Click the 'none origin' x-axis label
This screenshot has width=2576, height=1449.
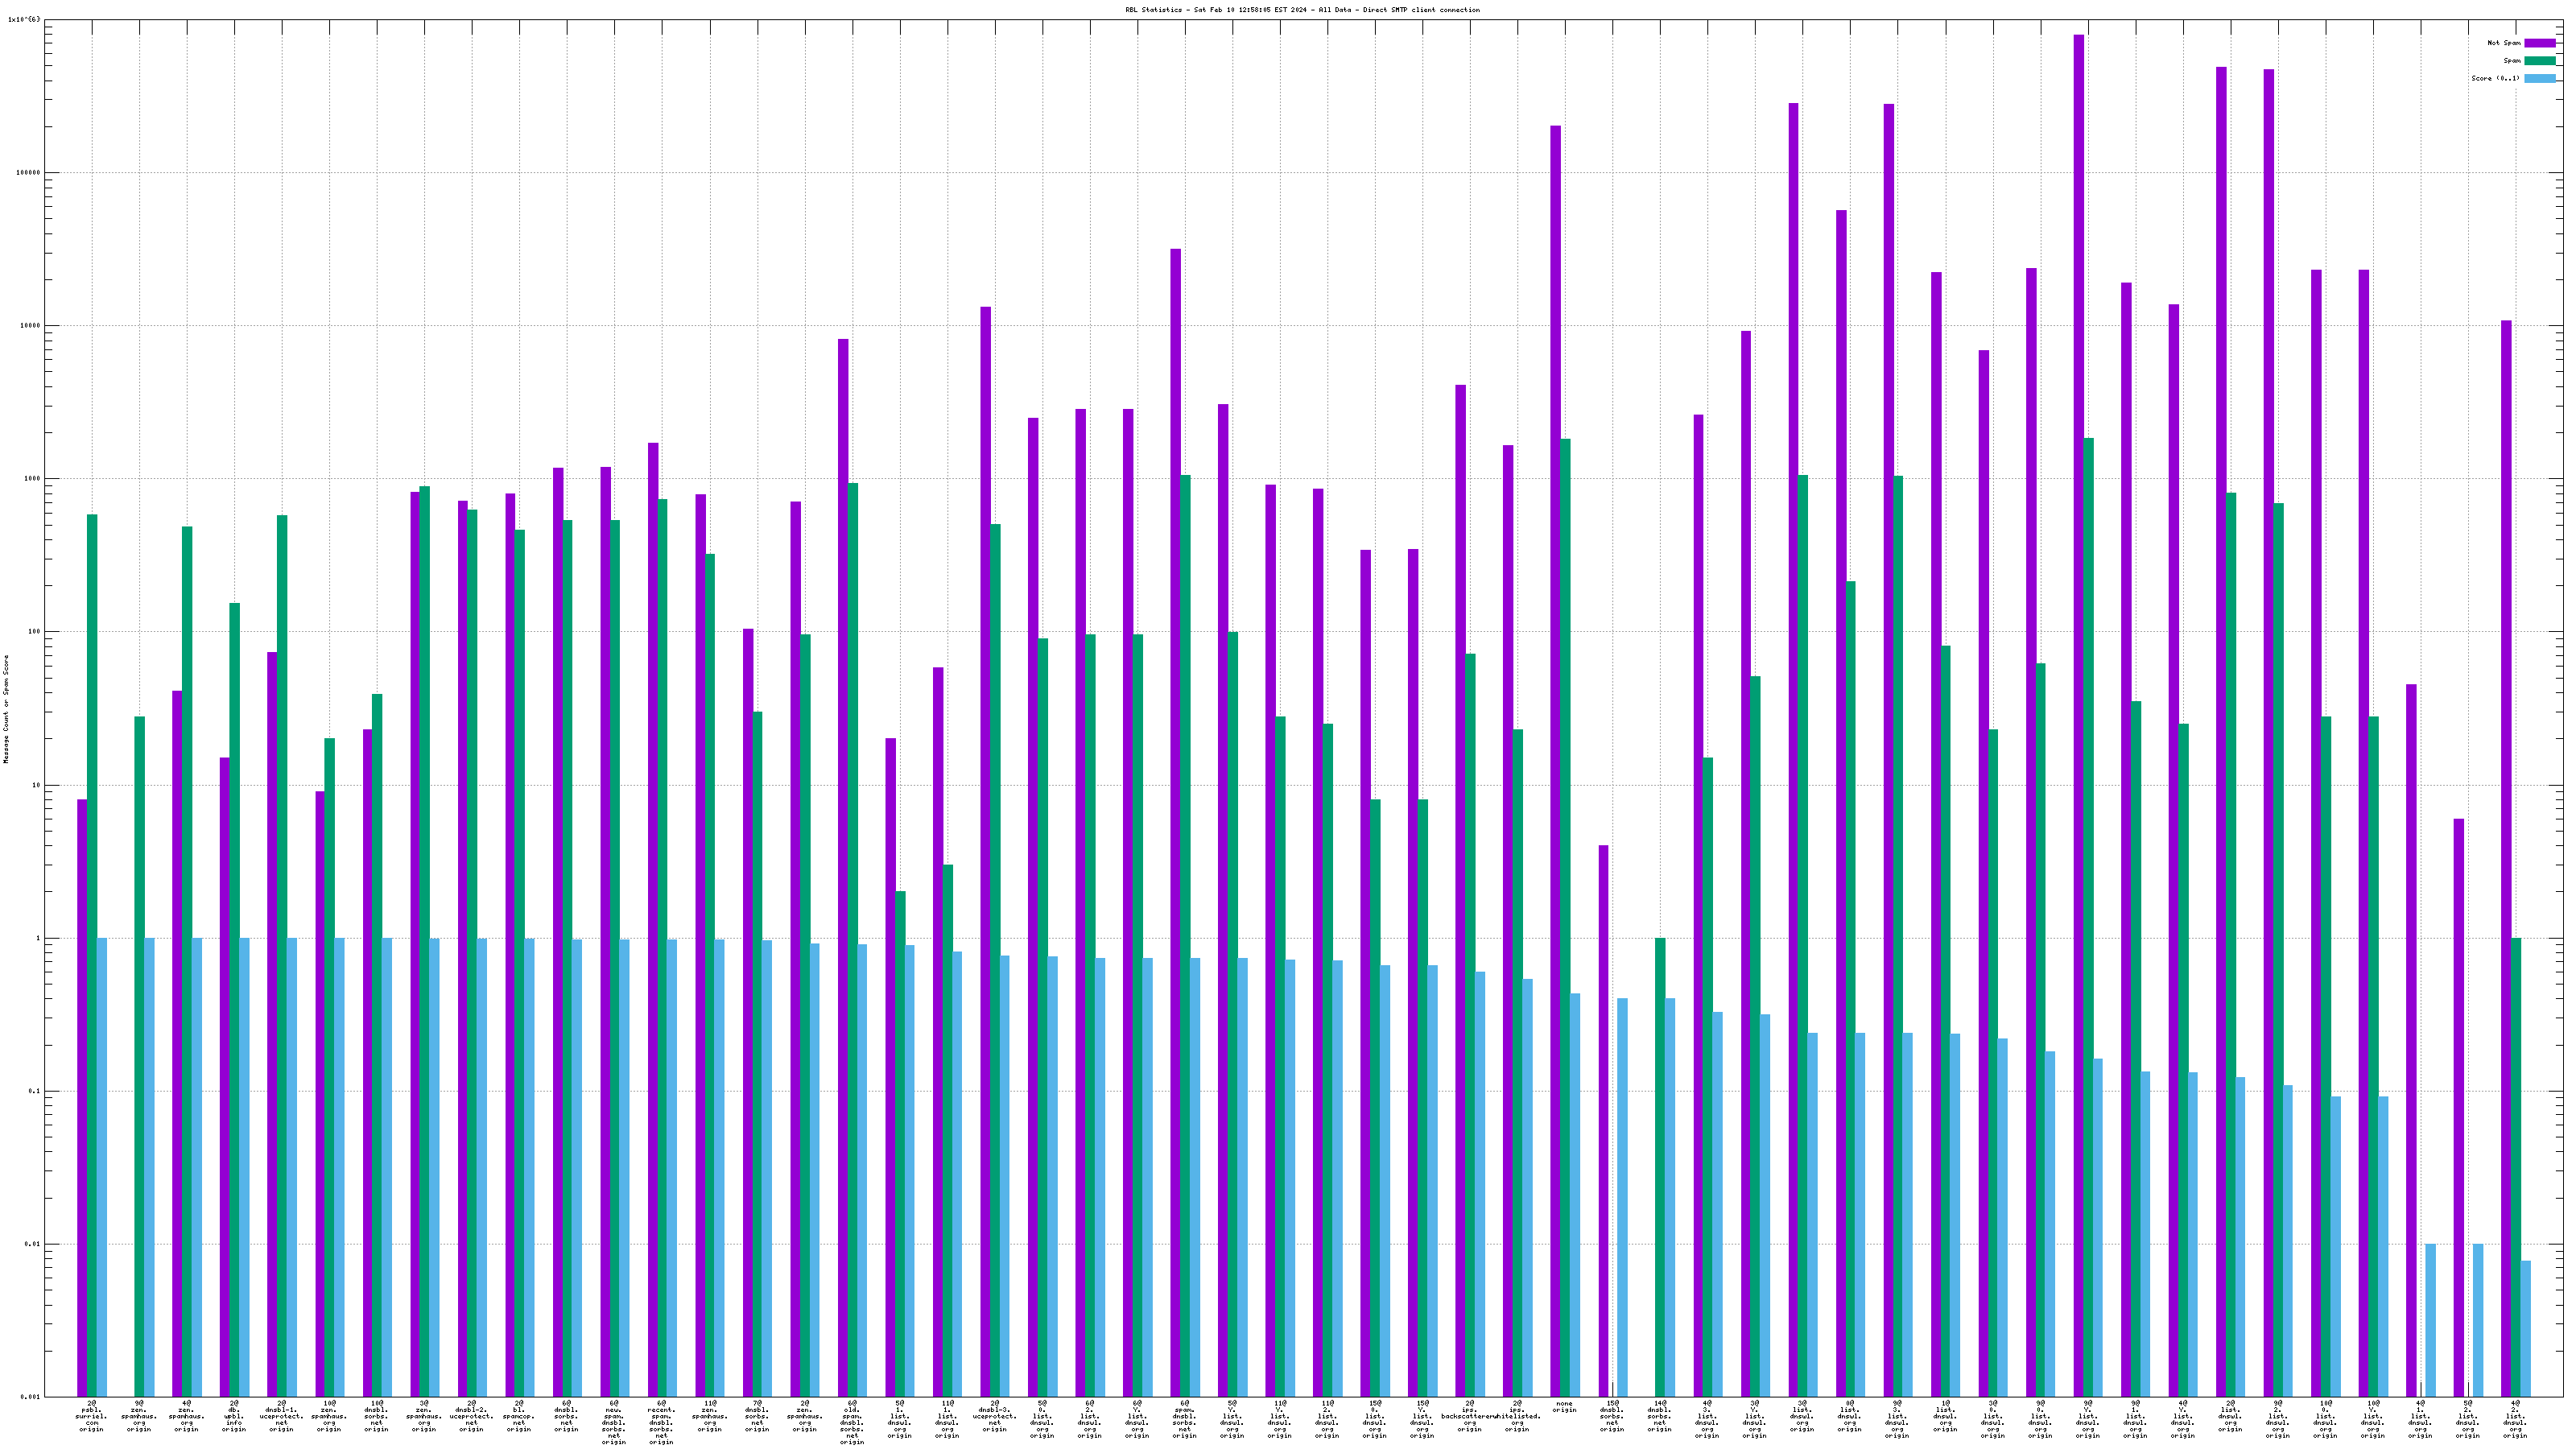[1564, 1406]
